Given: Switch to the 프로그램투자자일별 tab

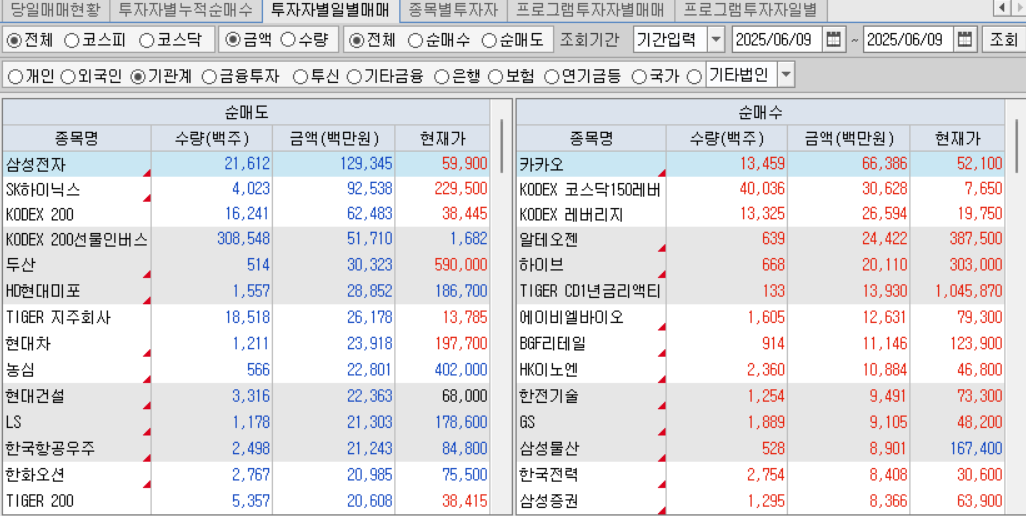Looking at the screenshot, I should pos(751,10).
